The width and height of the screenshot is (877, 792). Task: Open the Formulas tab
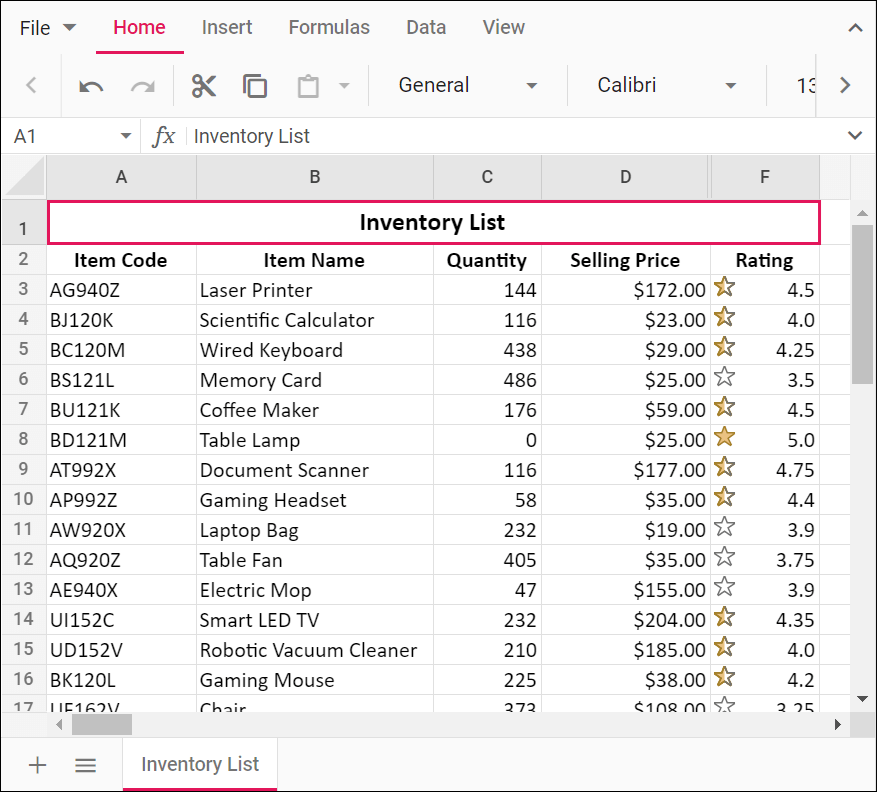[329, 28]
